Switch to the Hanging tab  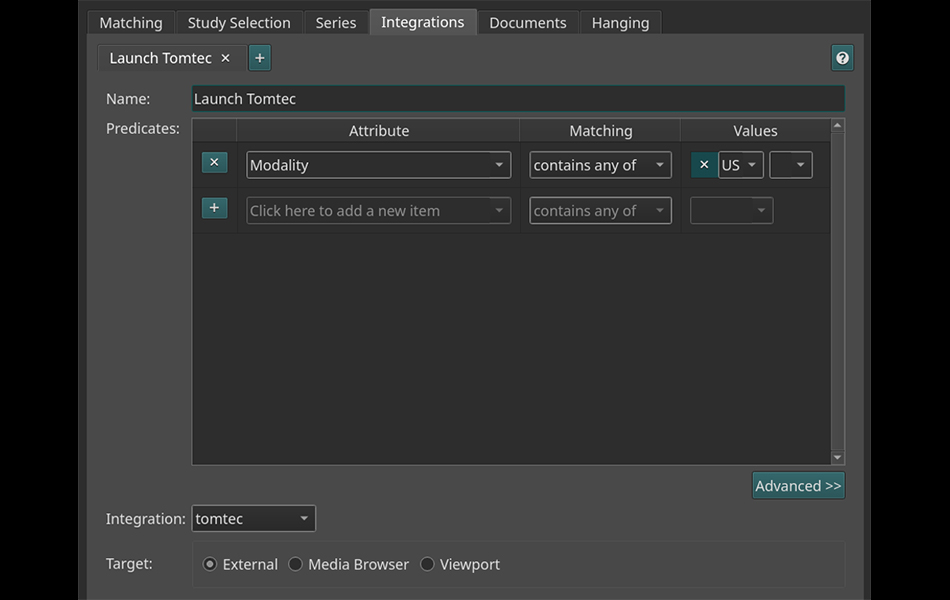click(x=620, y=22)
